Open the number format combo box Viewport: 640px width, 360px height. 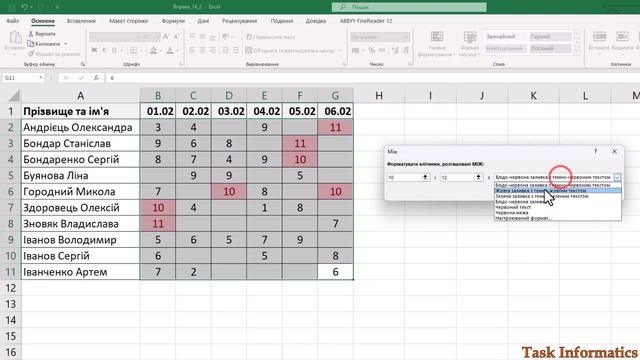[380, 37]
